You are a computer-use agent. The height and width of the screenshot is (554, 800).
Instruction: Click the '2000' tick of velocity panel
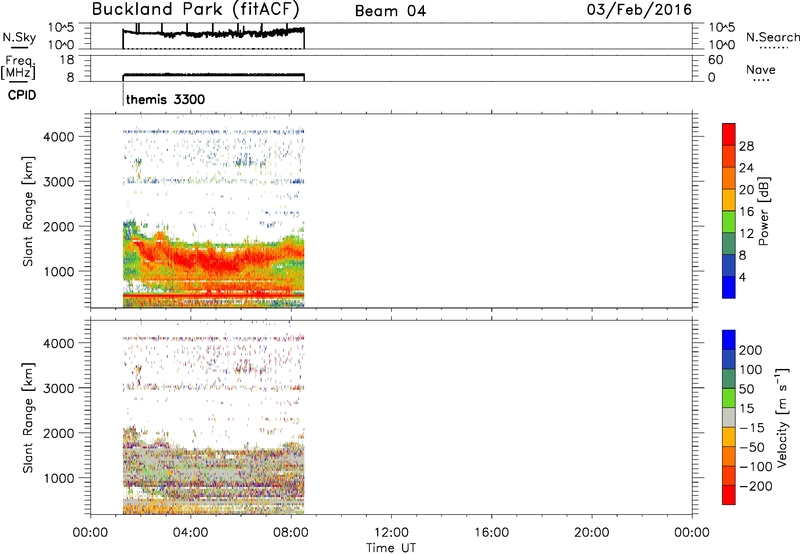(59, 433)
